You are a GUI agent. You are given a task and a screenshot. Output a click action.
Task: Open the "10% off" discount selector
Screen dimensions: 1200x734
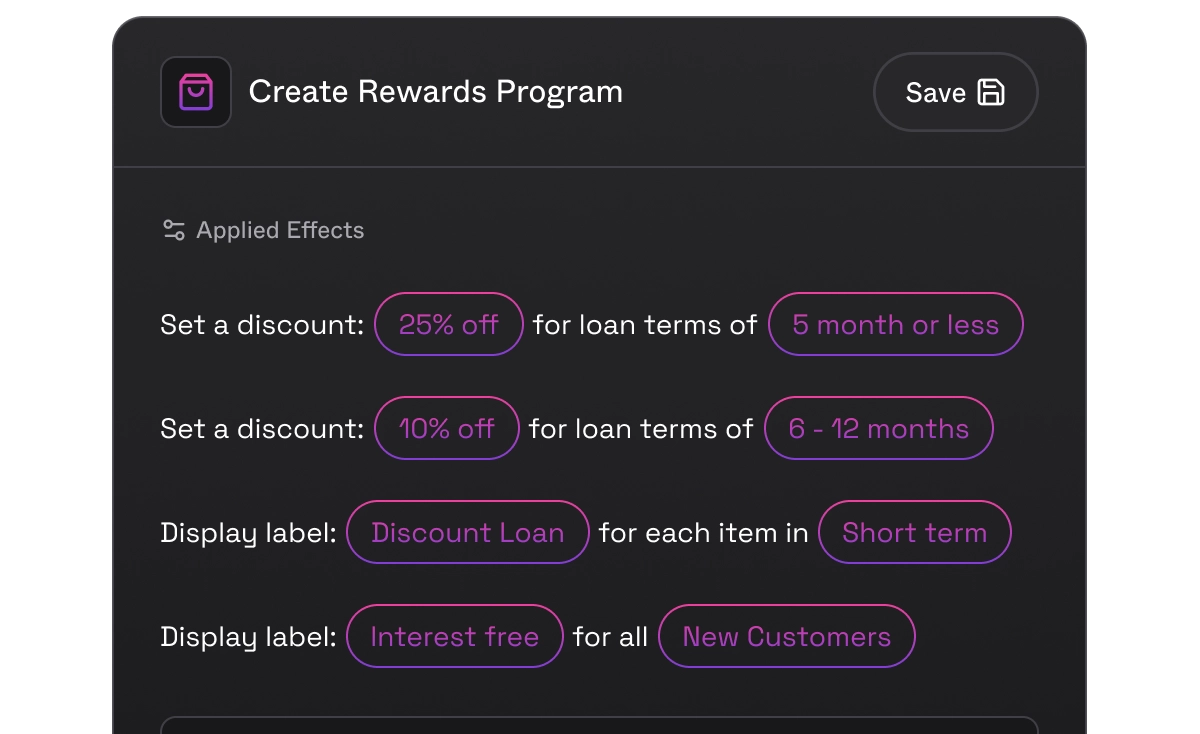click(446, 428)
